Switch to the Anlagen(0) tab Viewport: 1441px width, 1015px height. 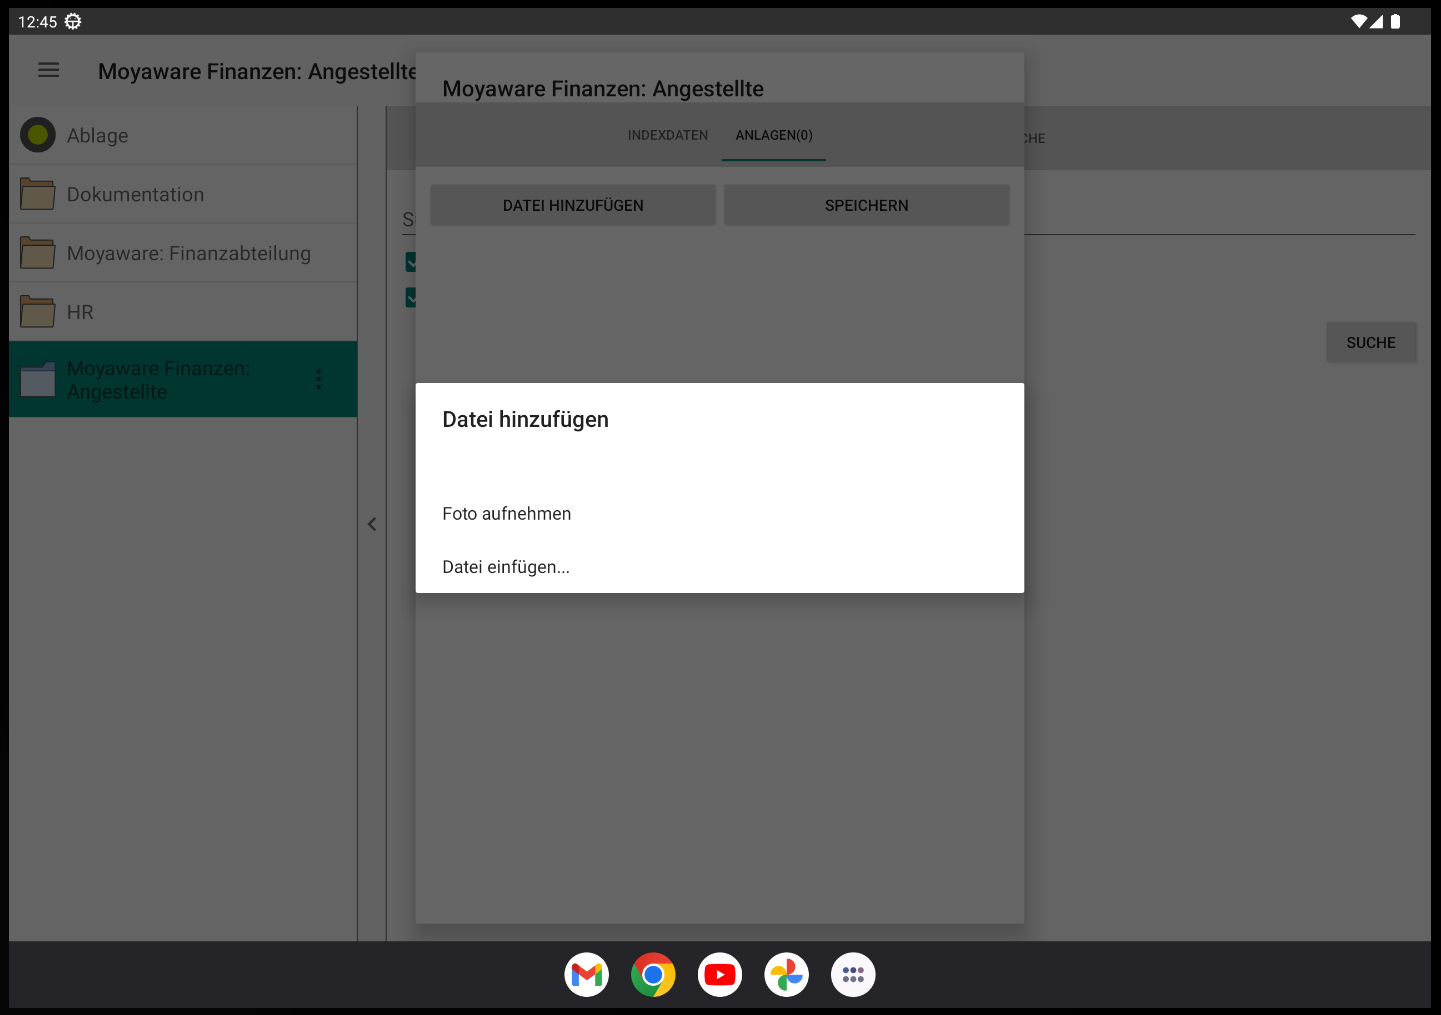click(x=774, y=135)
